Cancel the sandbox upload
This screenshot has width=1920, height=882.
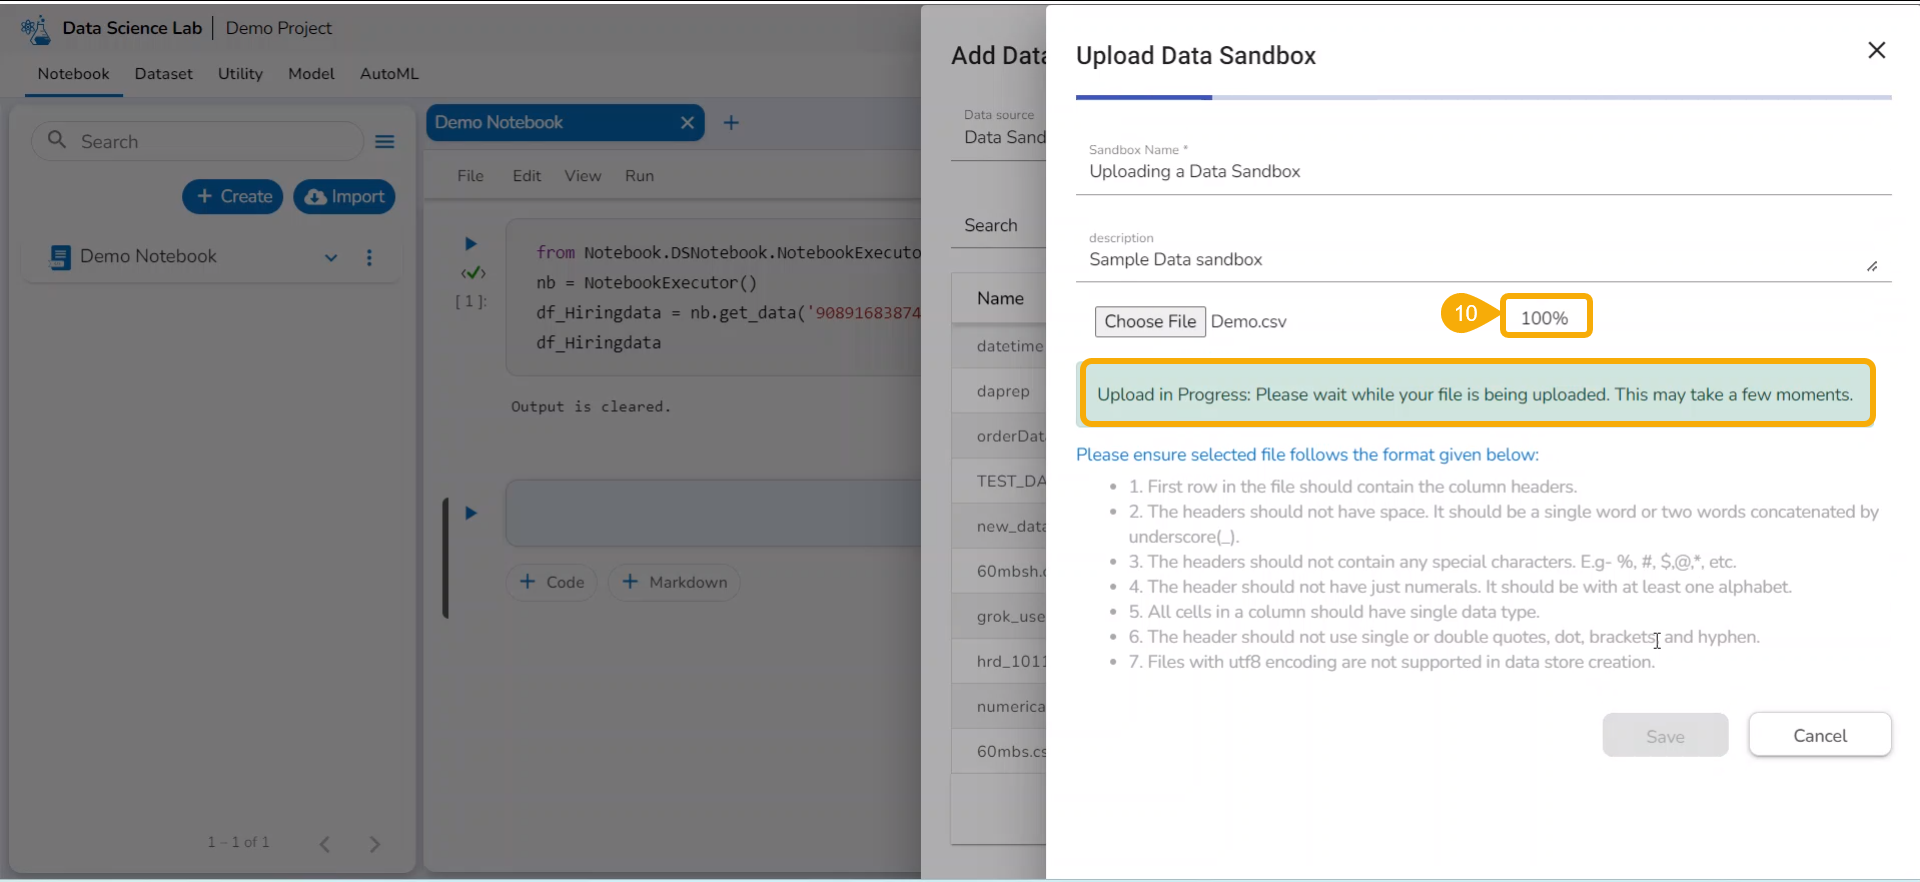pyautogui.click(x=1819, y=736)
